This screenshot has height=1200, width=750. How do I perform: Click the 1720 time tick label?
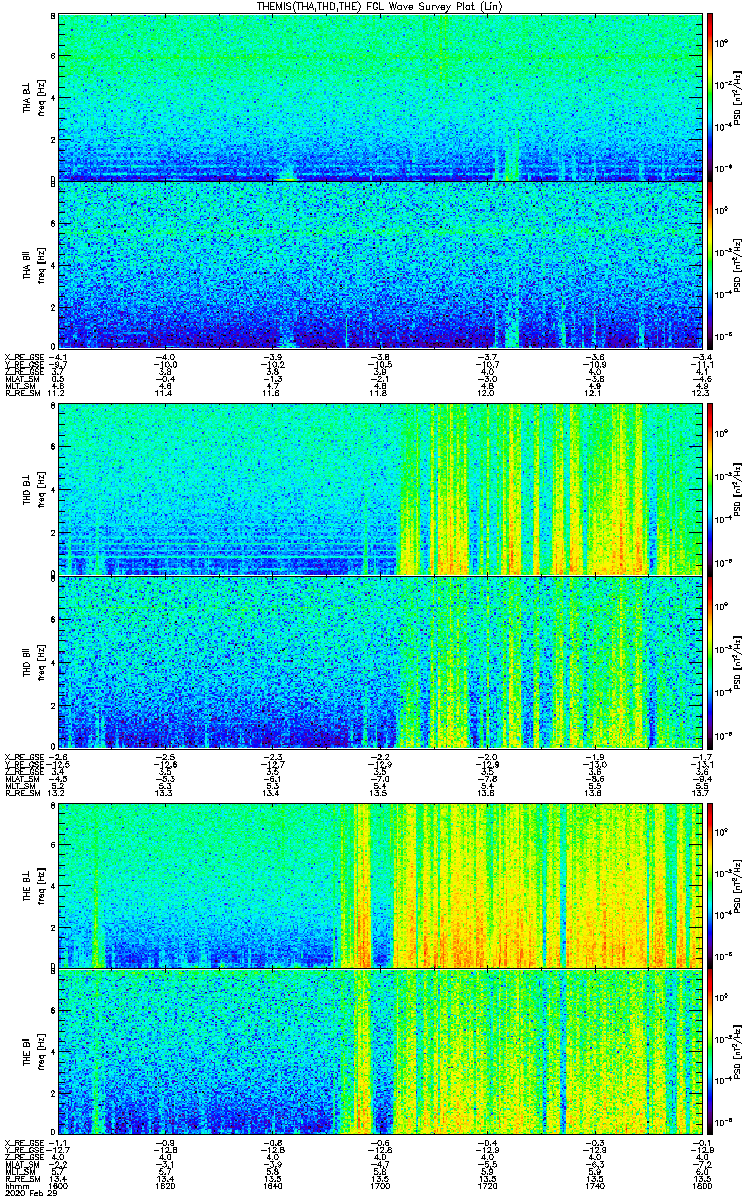click(x=487, y=1186)
